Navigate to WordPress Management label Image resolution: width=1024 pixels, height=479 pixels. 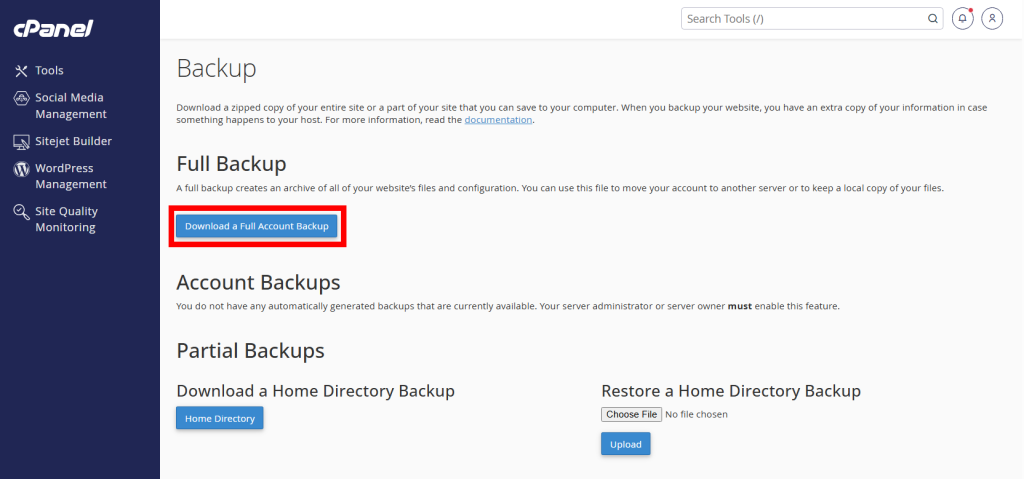click(x=70, y=177)
